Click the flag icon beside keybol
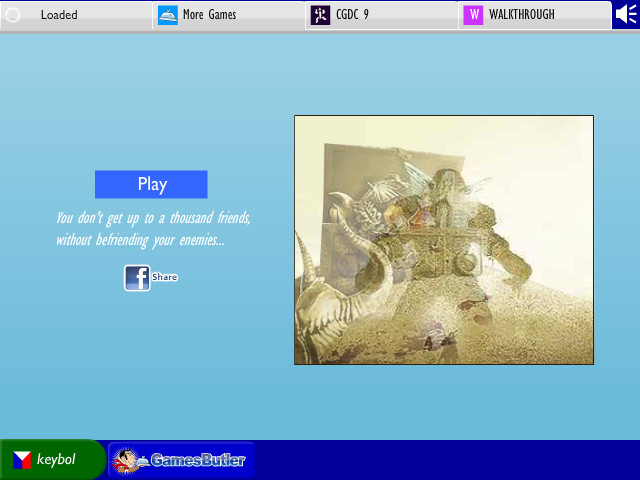The width and height of the screenshot is (640, 480). coord(22,460)
